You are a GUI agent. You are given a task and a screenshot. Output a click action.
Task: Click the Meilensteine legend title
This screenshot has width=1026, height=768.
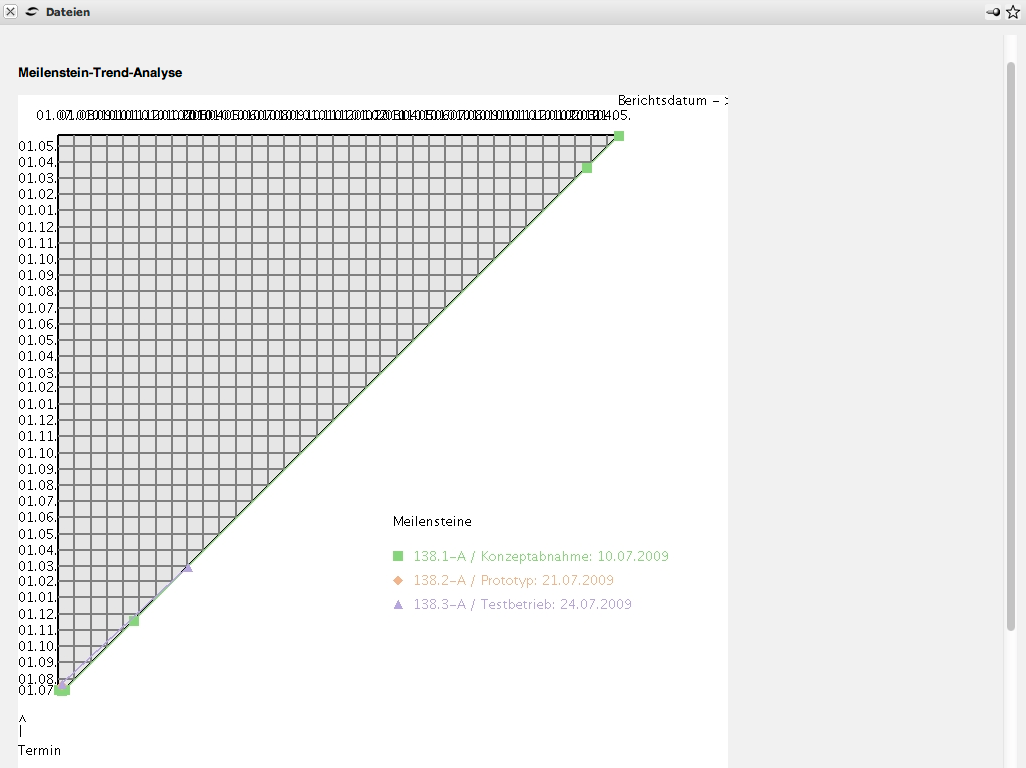pos(432,521)
